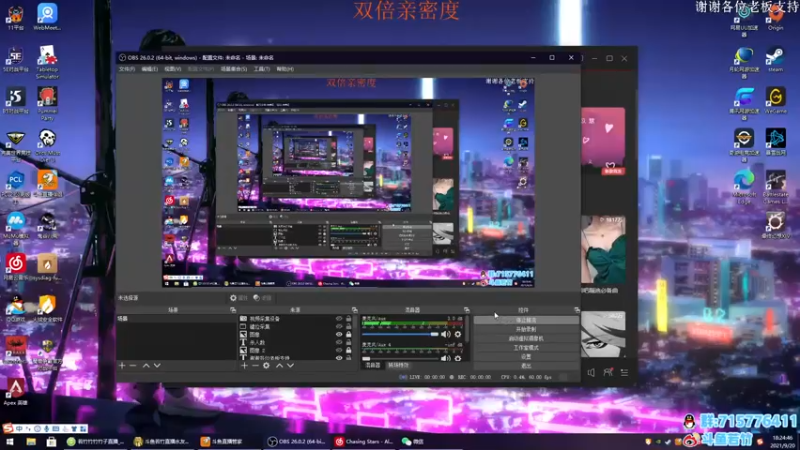Switch to the 转场特效 tab
The height and width of the screenshot is (450, 800).
(398, 365)
